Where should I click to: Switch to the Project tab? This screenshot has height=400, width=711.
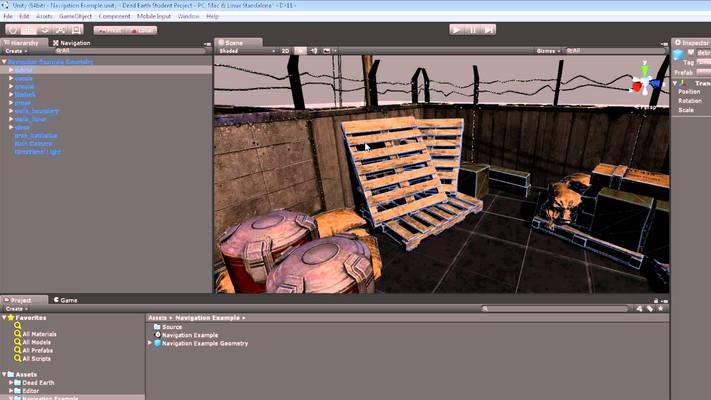tap(24, 300)
